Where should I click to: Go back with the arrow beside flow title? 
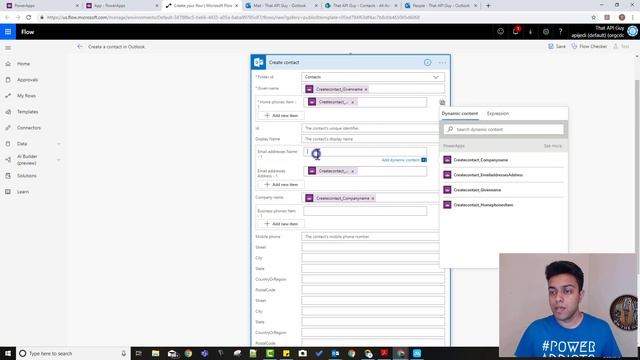point(80,47)
